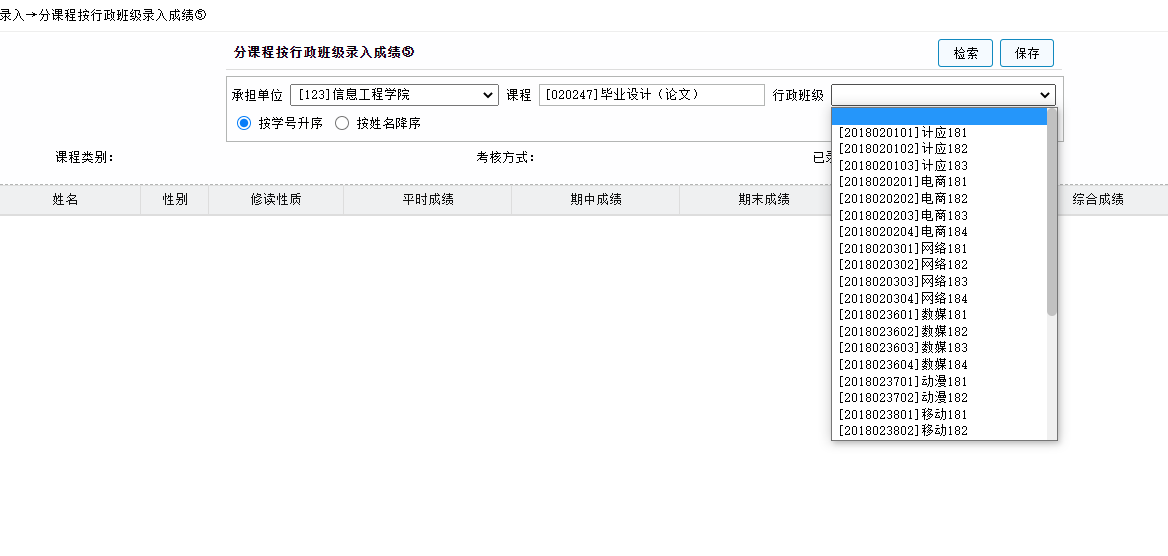Choose [2018023601]数媒181 class

click(x=903, y=315)
